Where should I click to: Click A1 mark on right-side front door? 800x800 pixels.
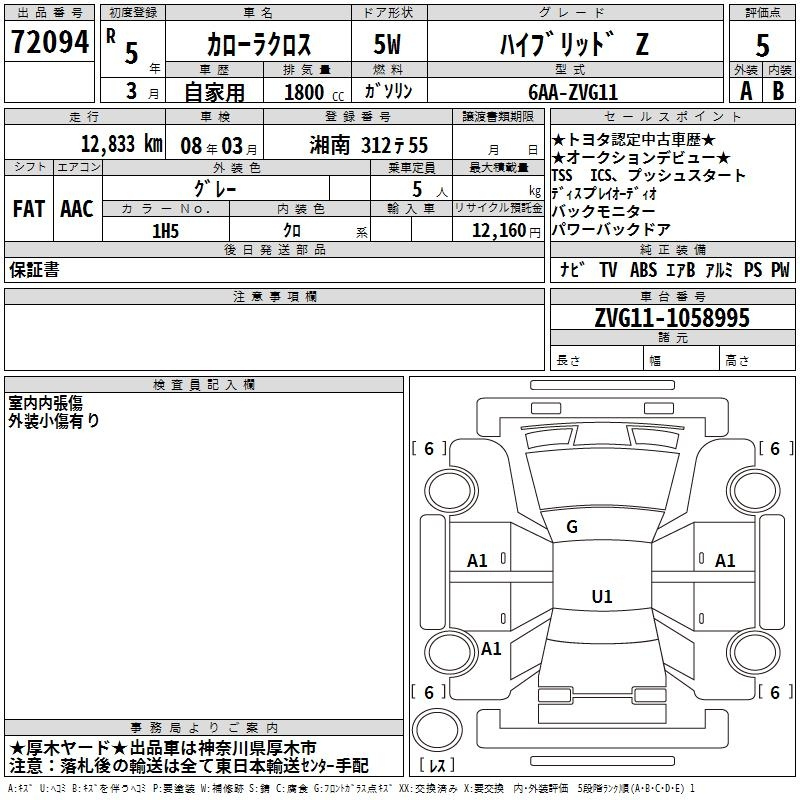(x=725, y=561)
